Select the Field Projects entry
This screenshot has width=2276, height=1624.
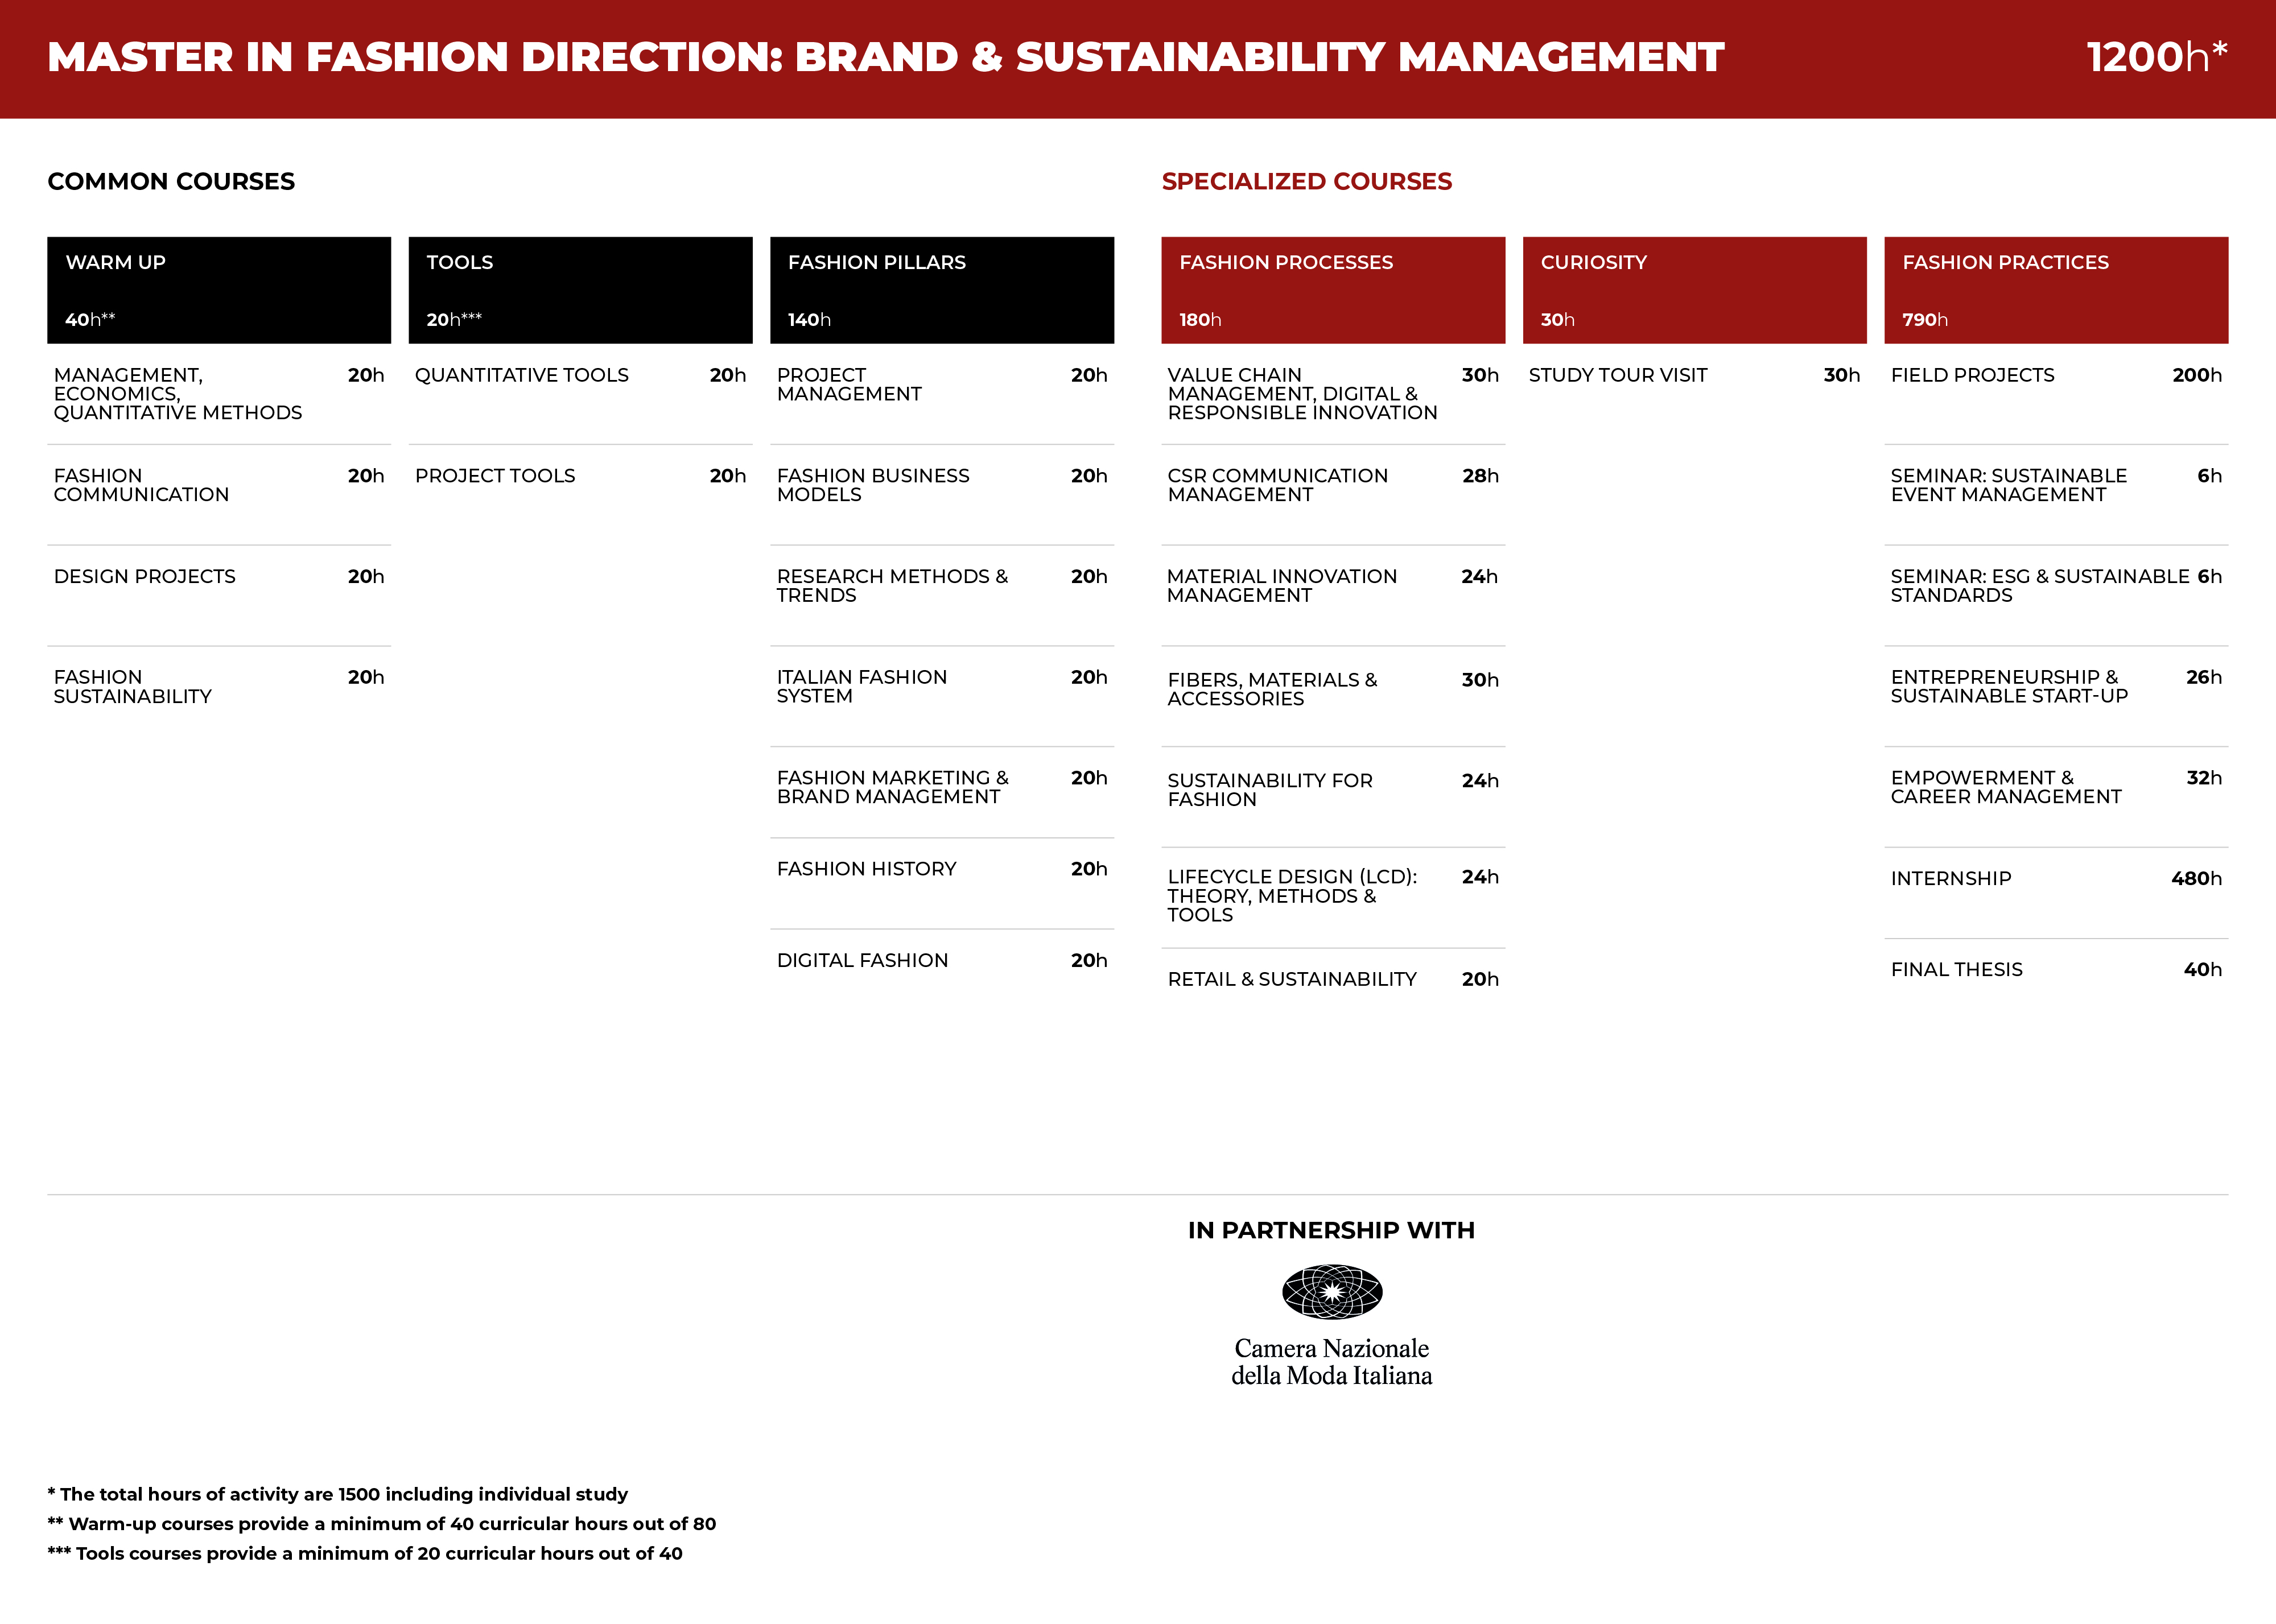2056,394
